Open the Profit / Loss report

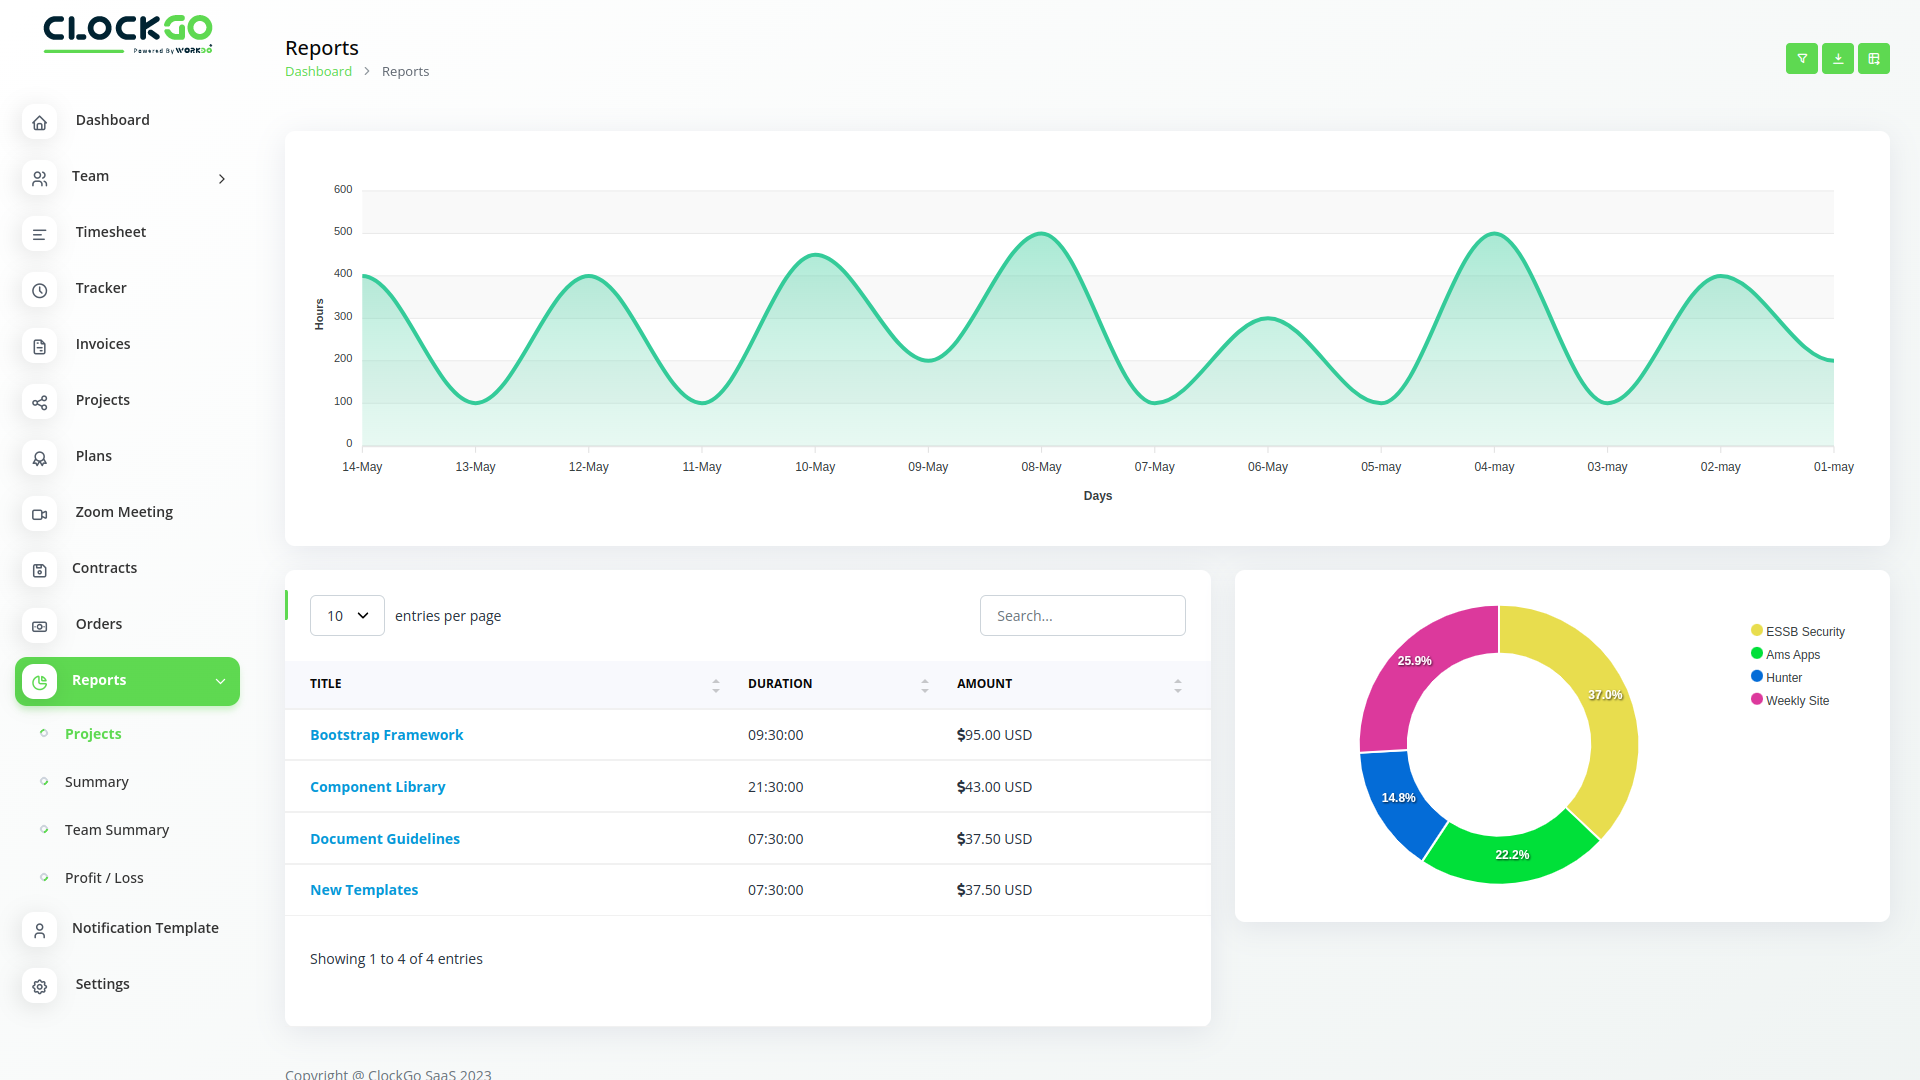[x=104, y=878]
